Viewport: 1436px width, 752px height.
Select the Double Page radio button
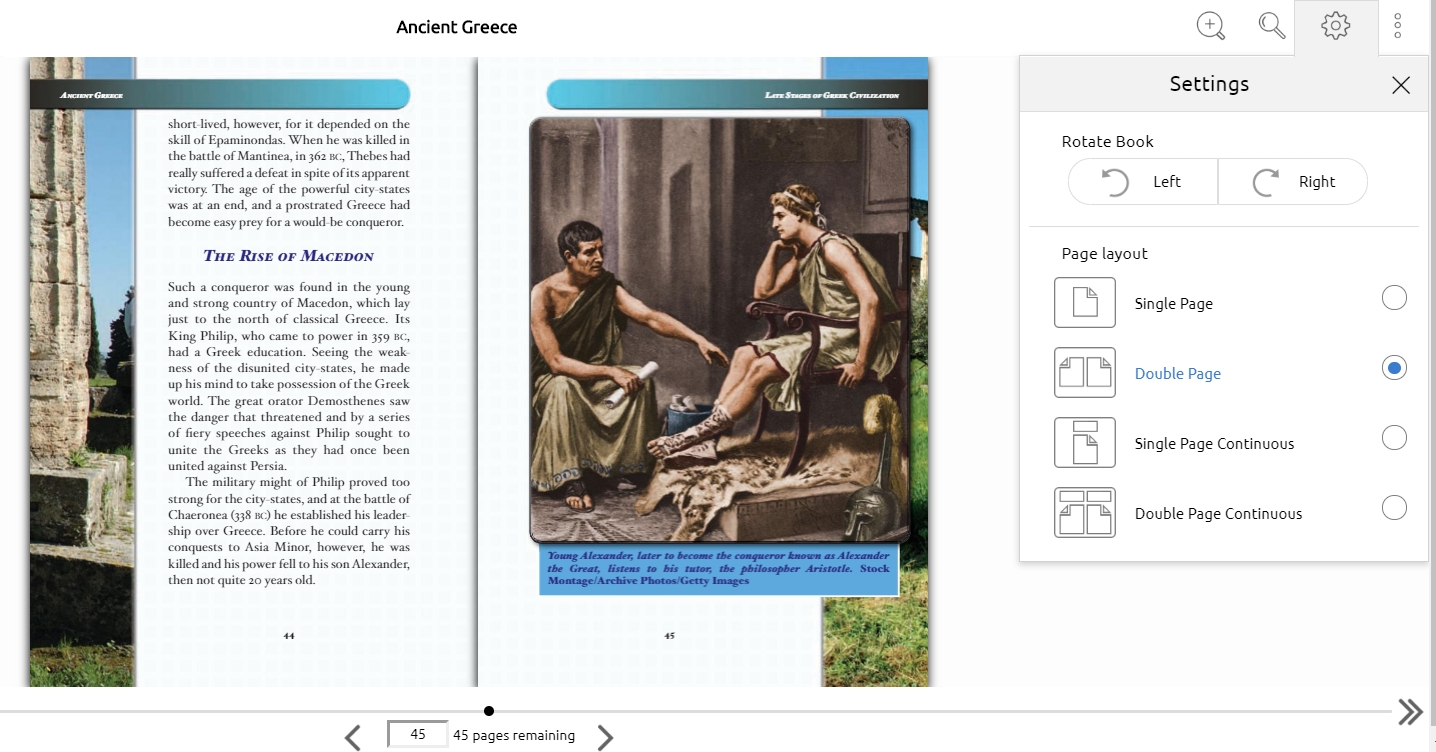point(1394,367)
